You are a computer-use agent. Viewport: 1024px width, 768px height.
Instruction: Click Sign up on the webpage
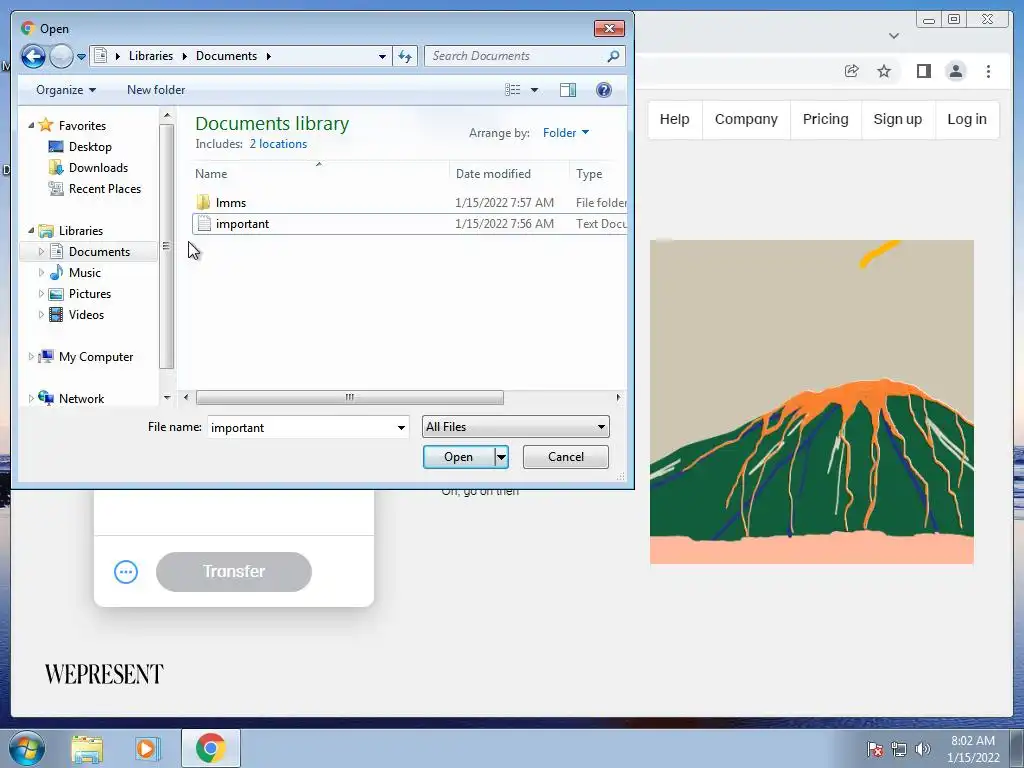(x=897, y=120)
